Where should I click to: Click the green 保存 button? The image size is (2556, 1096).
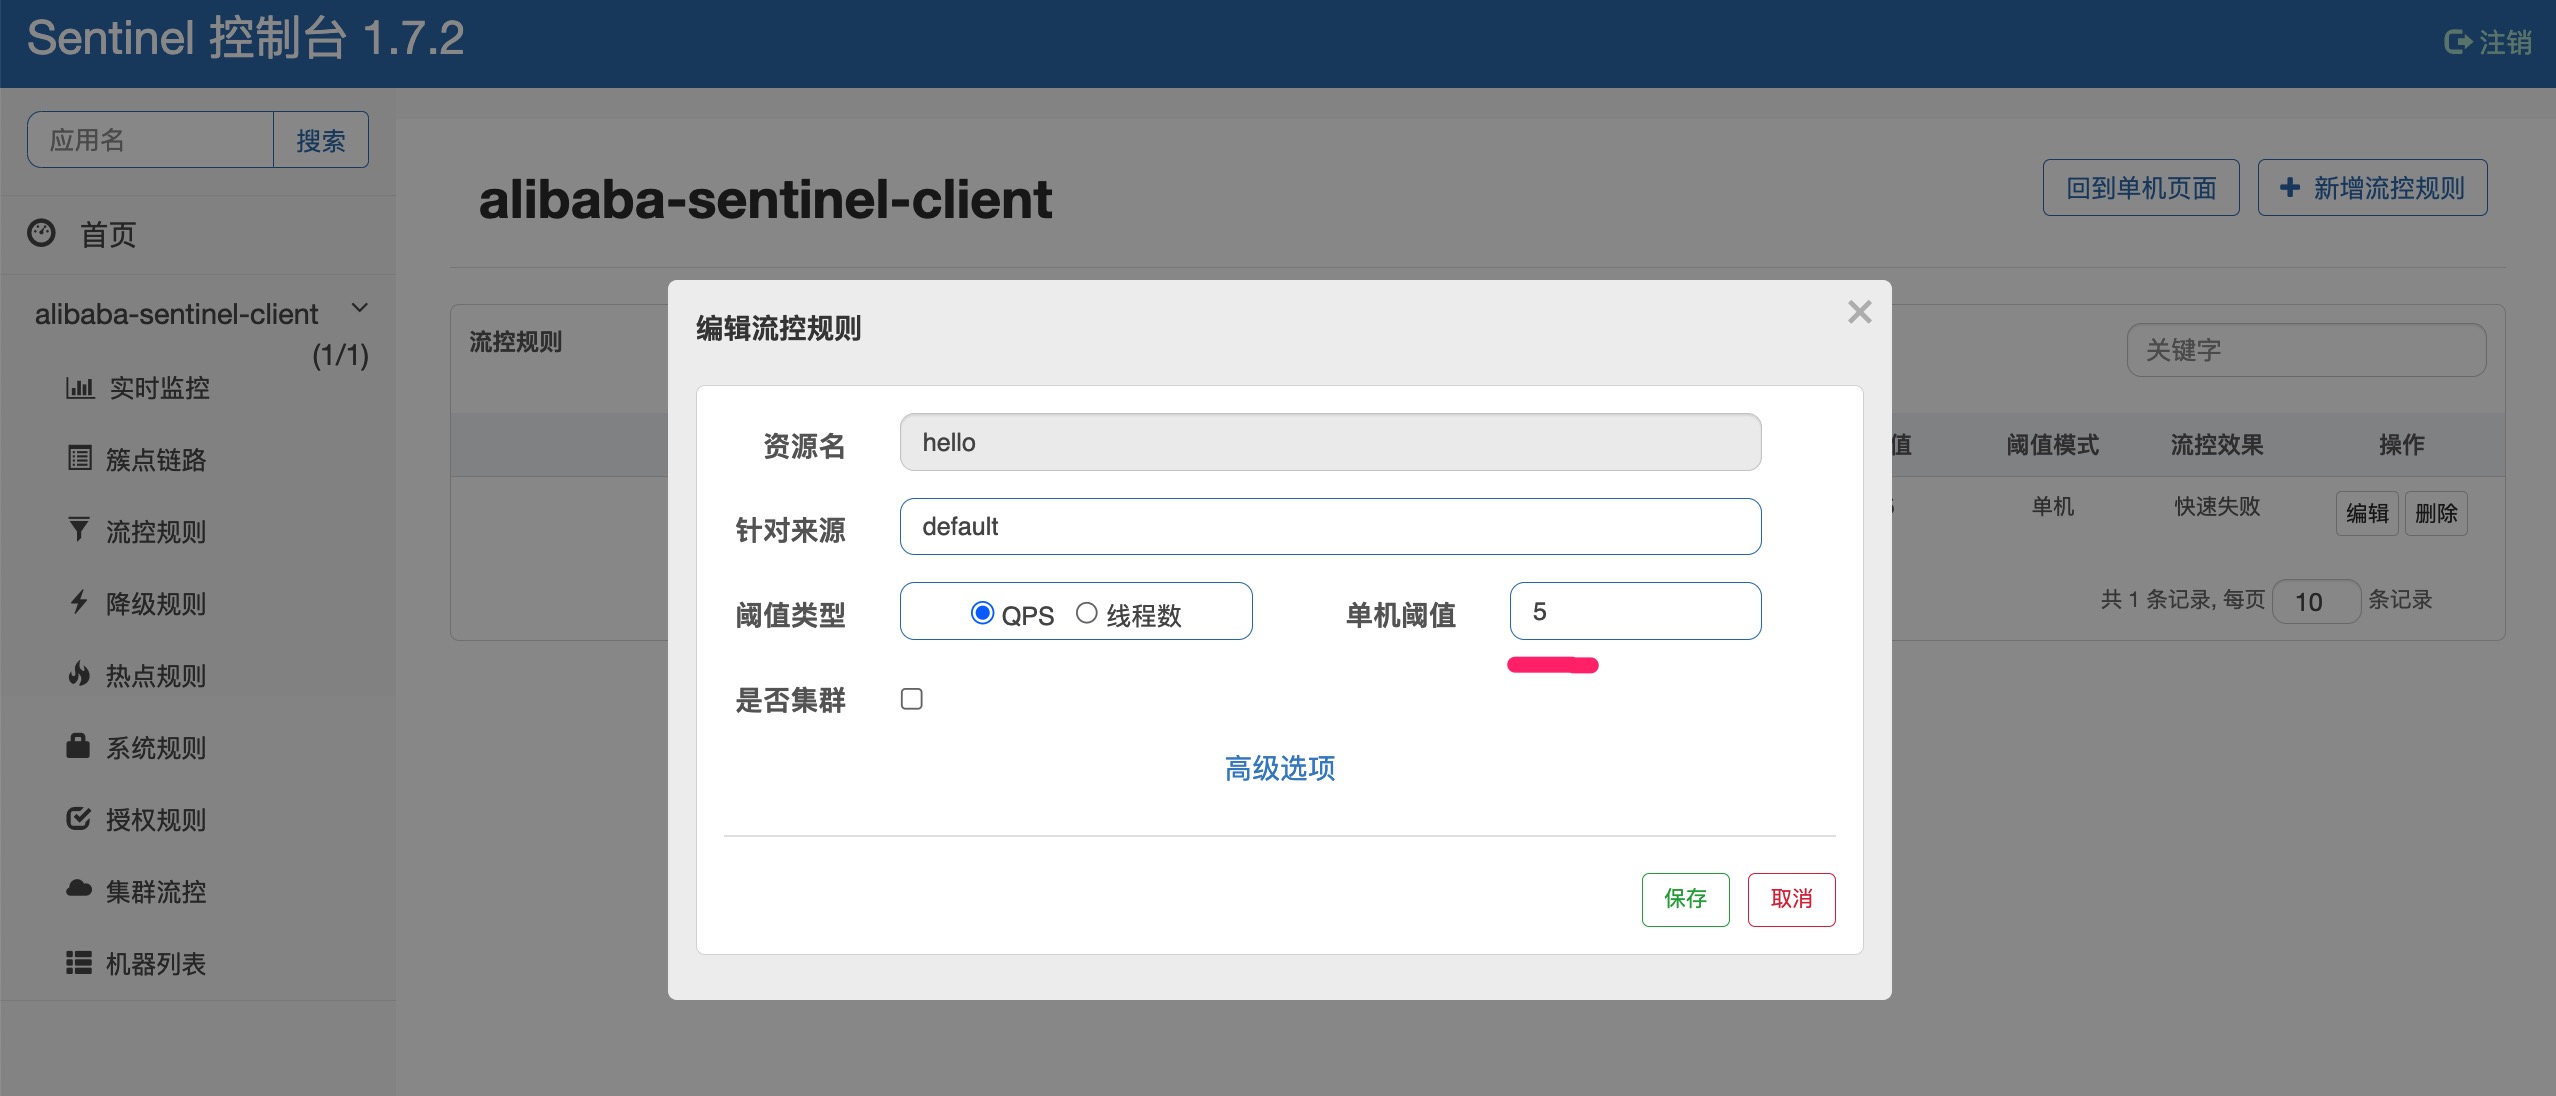(1685, 899)
